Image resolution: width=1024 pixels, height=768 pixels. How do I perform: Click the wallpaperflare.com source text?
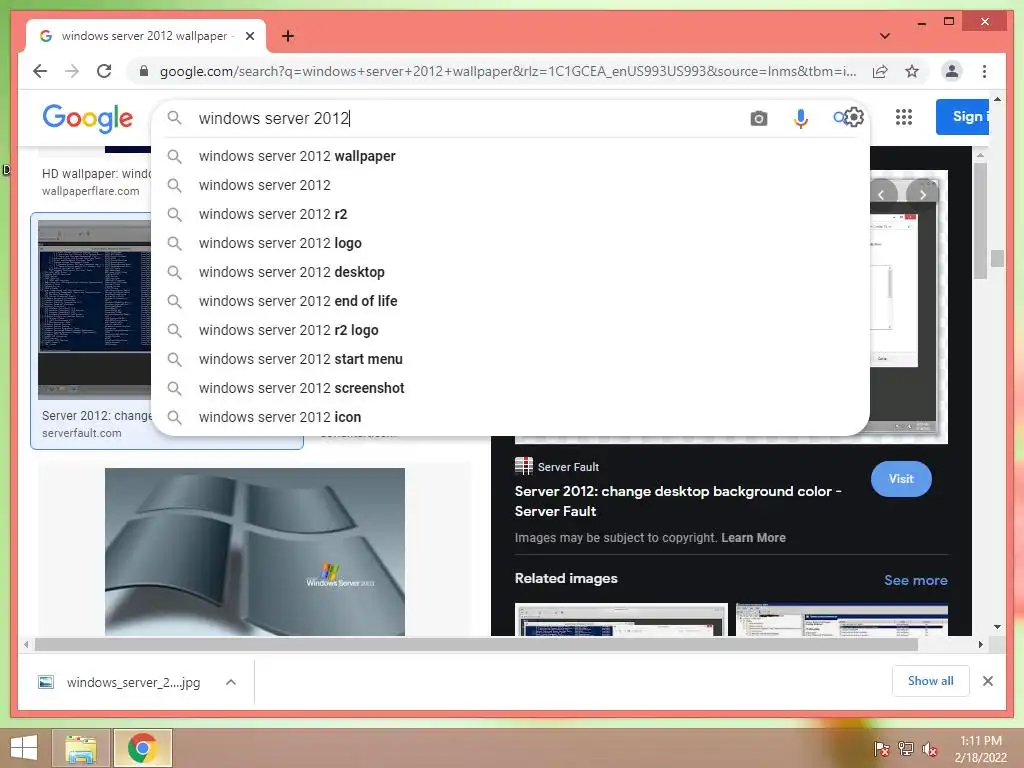click(91, 191)
